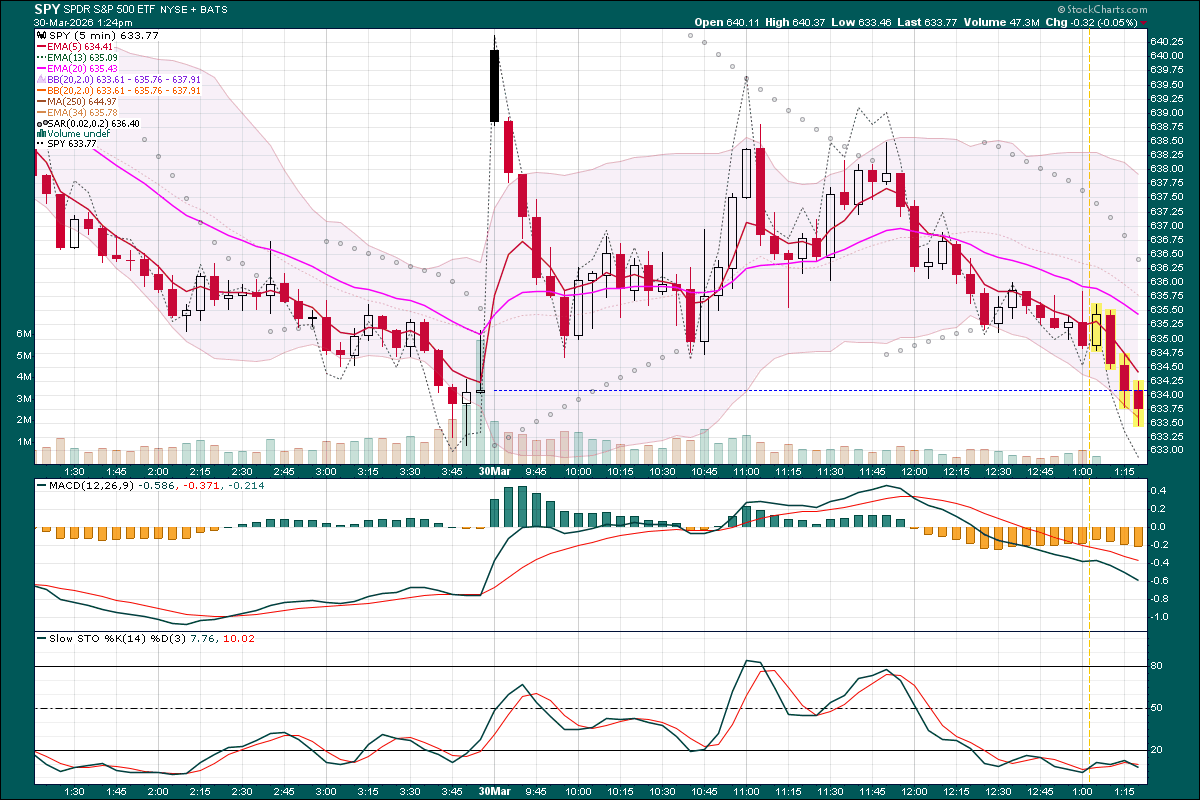This screenshot has width=1200, height=800.
Task: Select the SPY ticker symbol in the header
Action: (49, 8)
